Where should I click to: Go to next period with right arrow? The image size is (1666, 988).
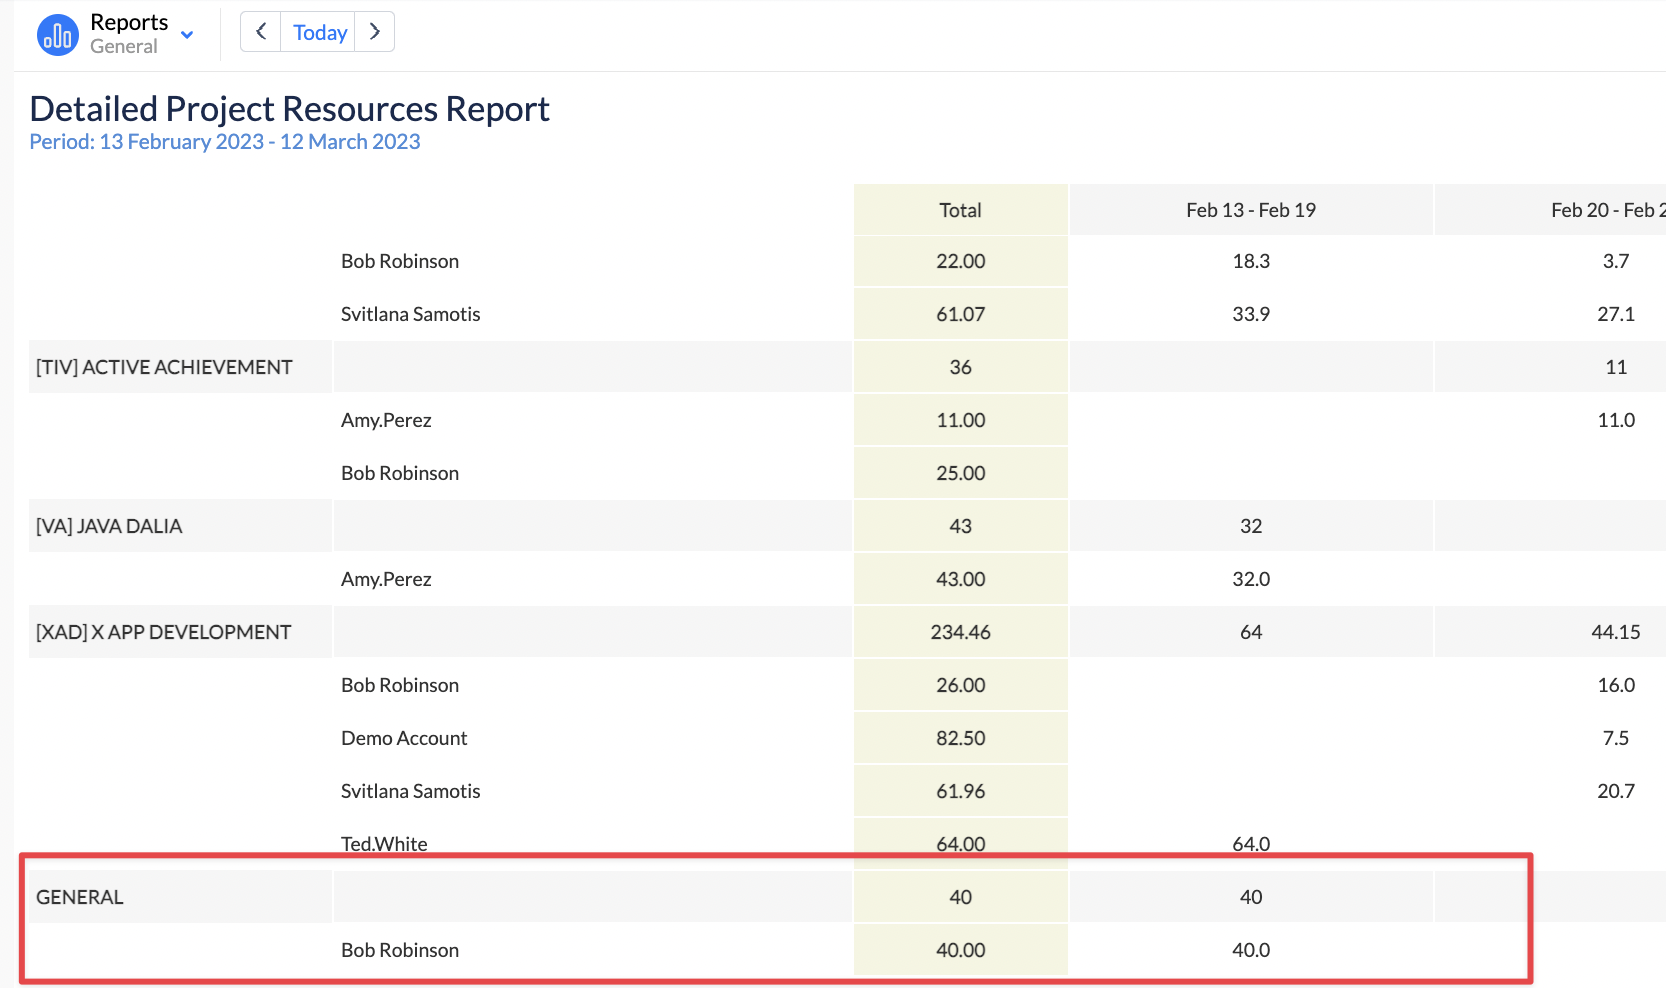[x=375, y=32]
